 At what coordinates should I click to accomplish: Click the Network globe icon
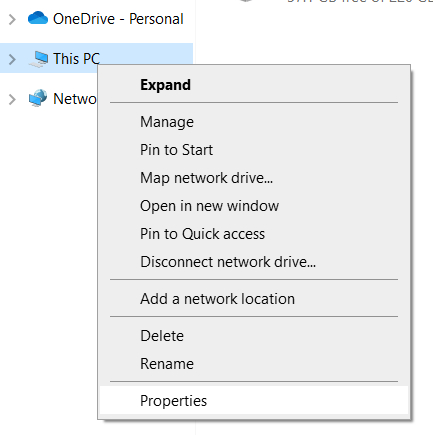(x=38, y=98)
